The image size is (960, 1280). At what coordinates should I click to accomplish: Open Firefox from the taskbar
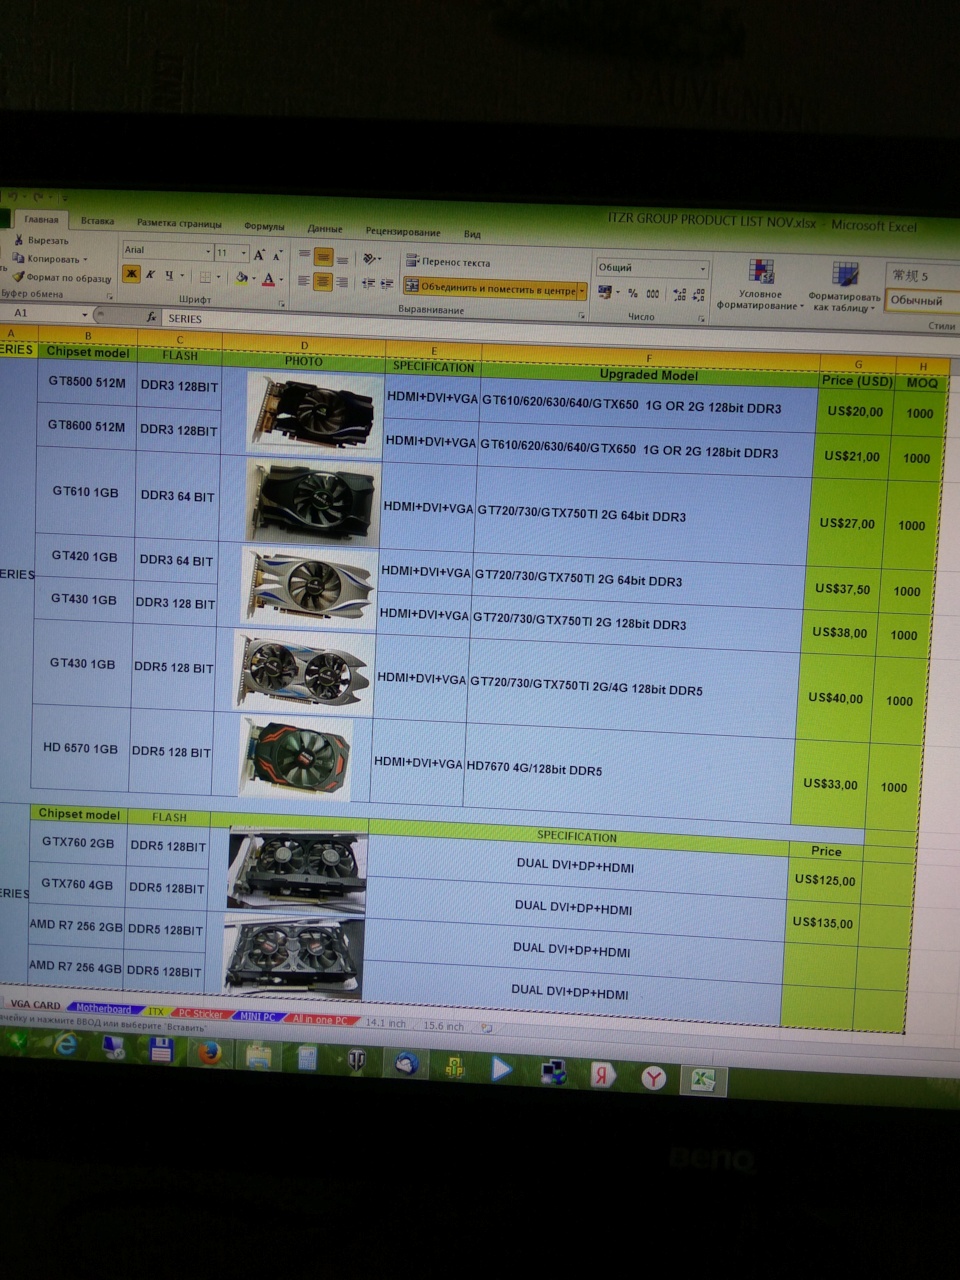click(x=209, y=1052)
